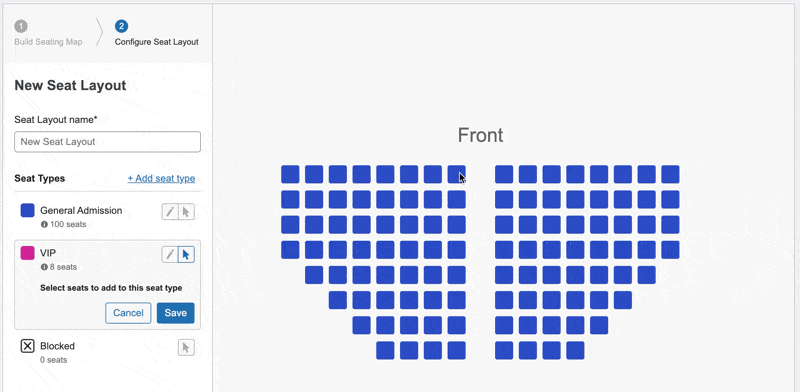This screenshot has width=800, height=392.
Task: Click the VIP pencil edit icon
Action: tap(170, 254)
